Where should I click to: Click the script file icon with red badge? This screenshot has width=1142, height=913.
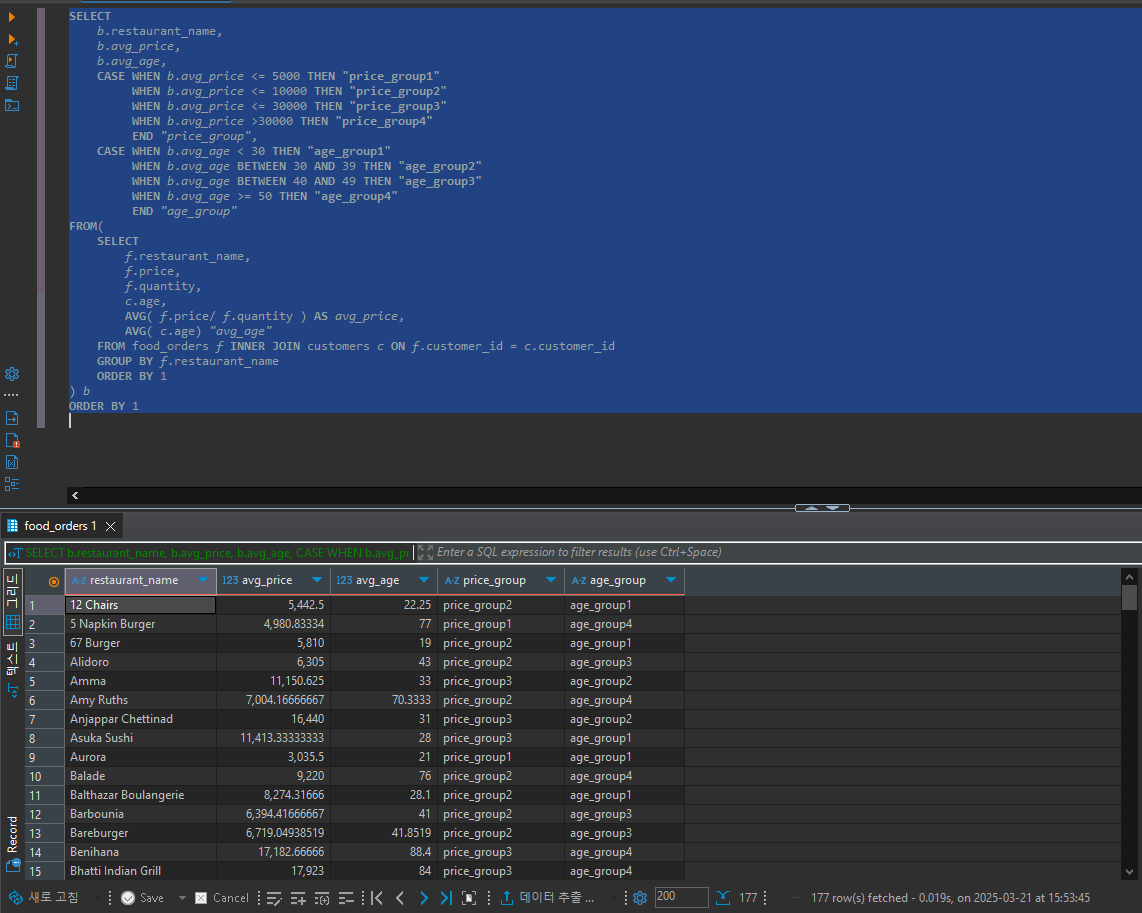point(12,440)
